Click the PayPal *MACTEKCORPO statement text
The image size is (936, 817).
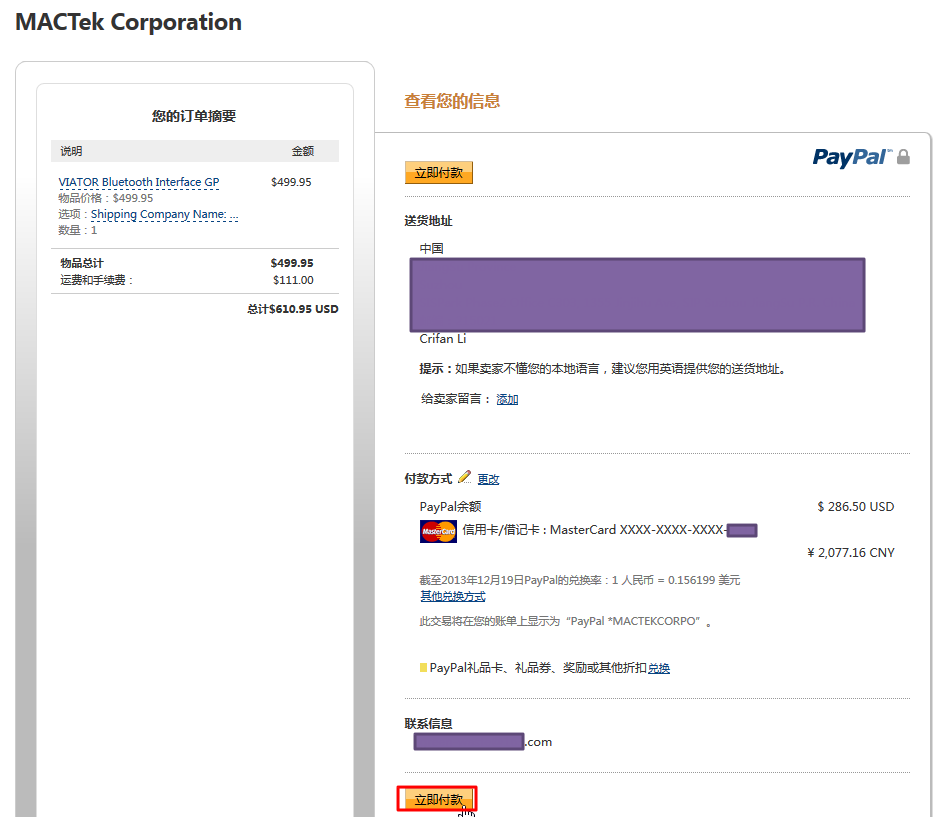click(x=633, y=621)
